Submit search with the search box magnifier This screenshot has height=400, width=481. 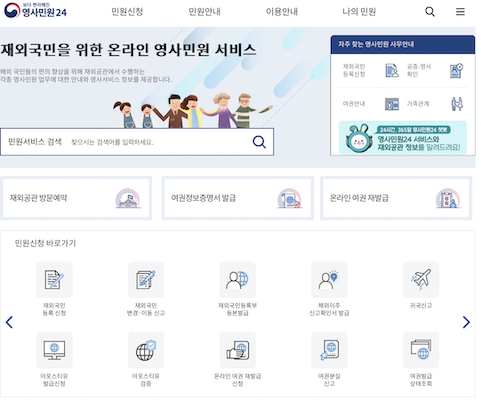tap(259, 142)
